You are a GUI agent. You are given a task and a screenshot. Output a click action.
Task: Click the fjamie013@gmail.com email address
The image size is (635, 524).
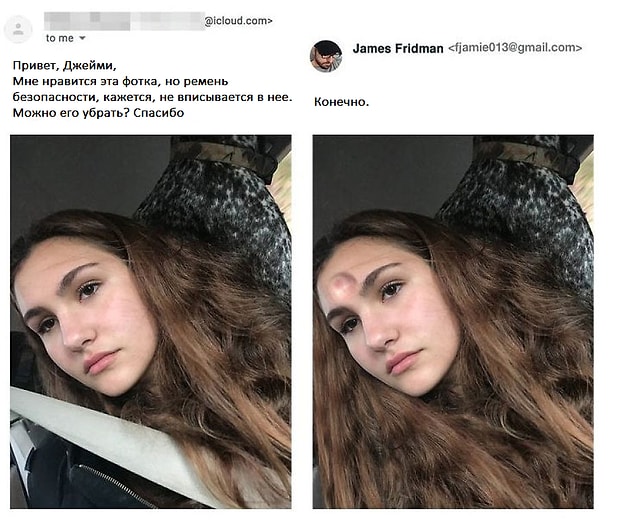[515, 48]
